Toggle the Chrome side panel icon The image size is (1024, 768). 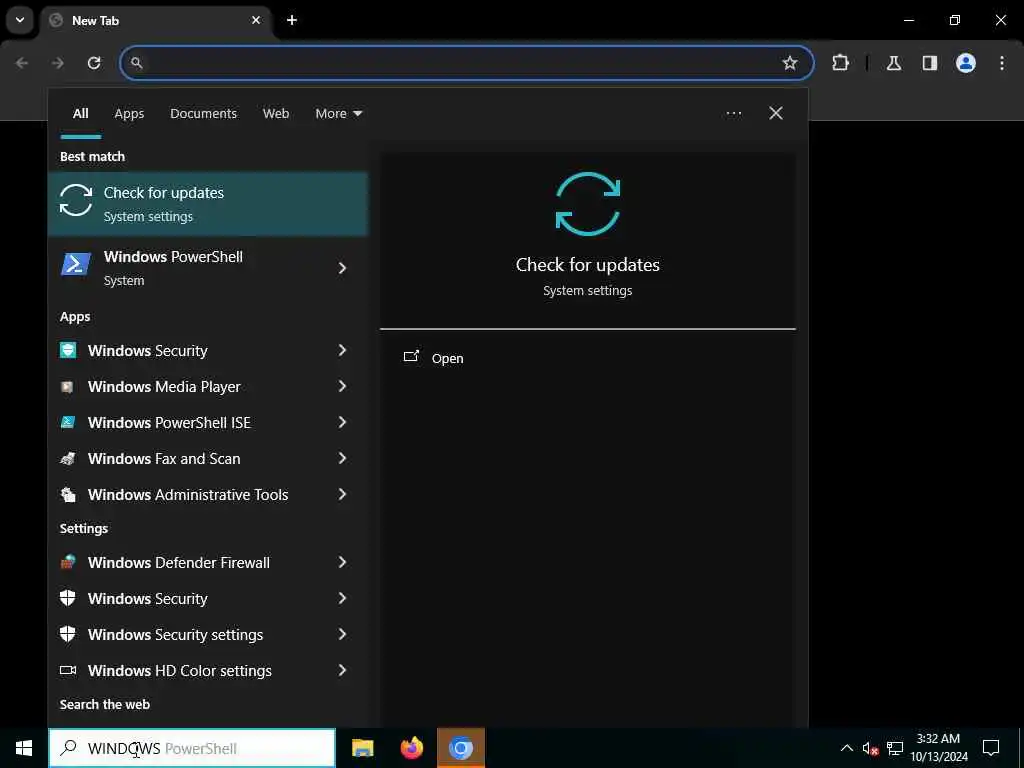click(x=929, y=63)
